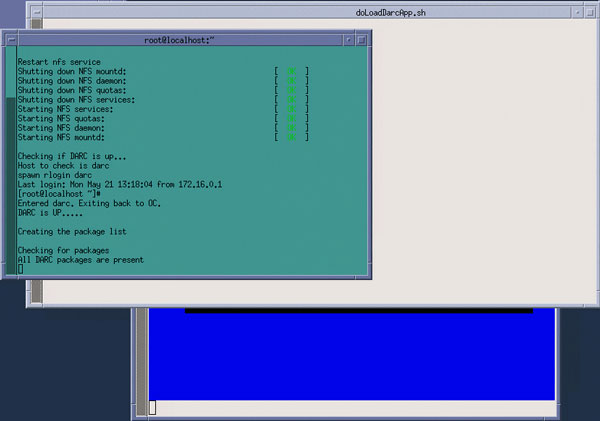Maximize the doLoadDarcApp.sh window
600x421 pixels.
point(592,12)
